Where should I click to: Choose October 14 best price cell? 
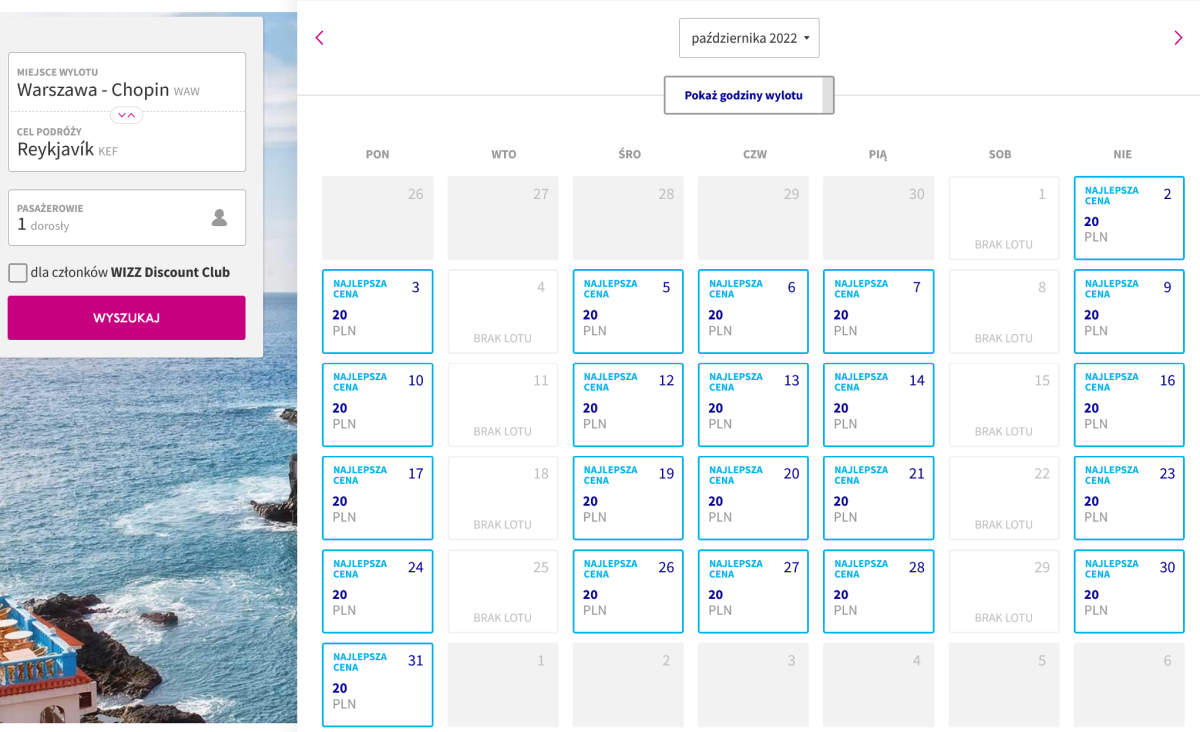pos(879,404)
